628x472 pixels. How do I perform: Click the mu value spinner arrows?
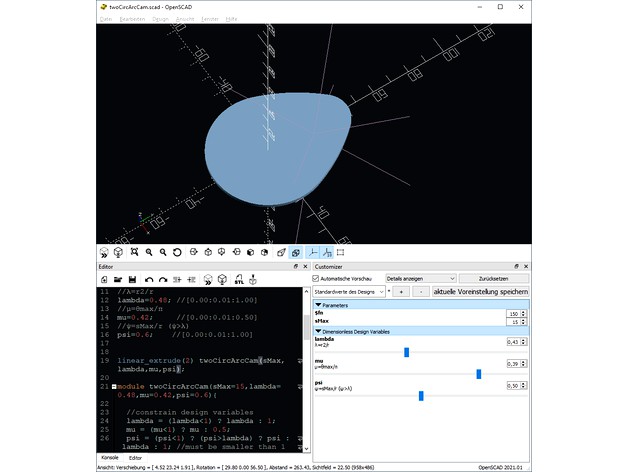523,363
